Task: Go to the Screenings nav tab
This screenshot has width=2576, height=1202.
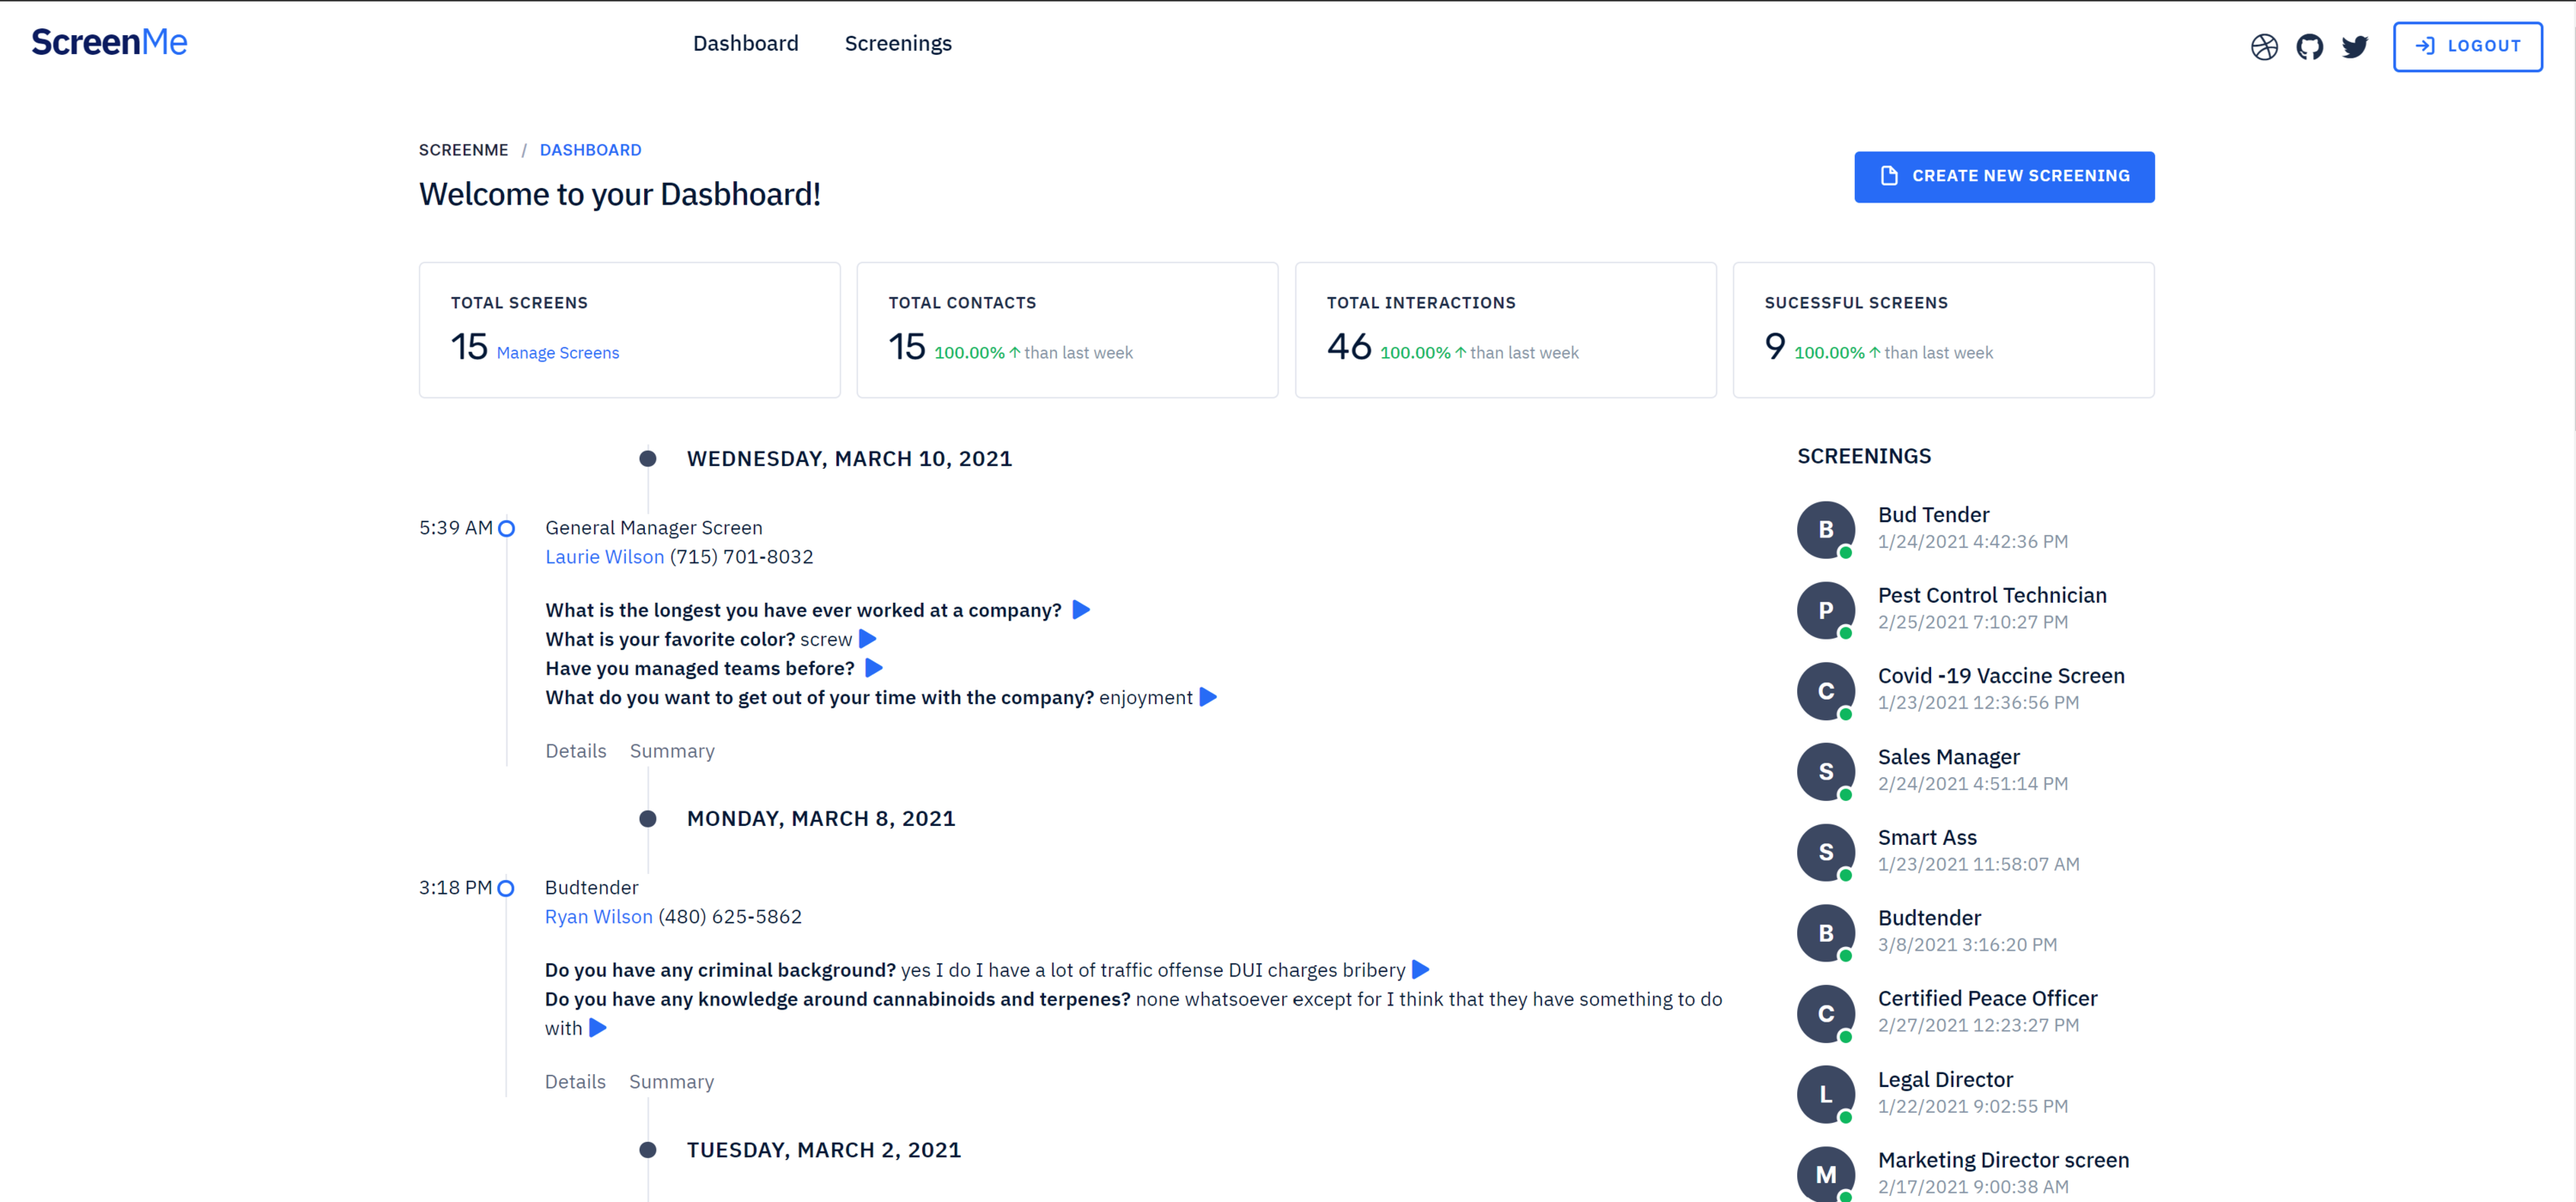Action: (898, 44)
